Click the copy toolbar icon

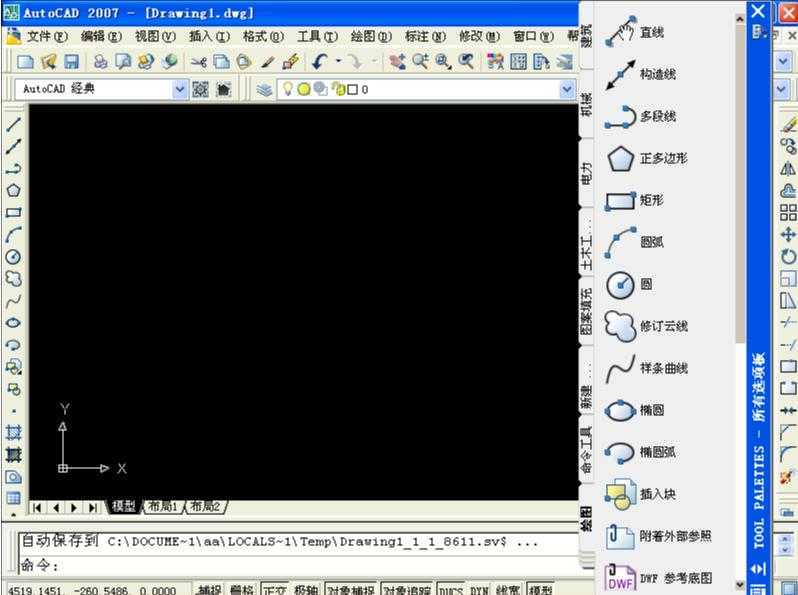(221, 62)
